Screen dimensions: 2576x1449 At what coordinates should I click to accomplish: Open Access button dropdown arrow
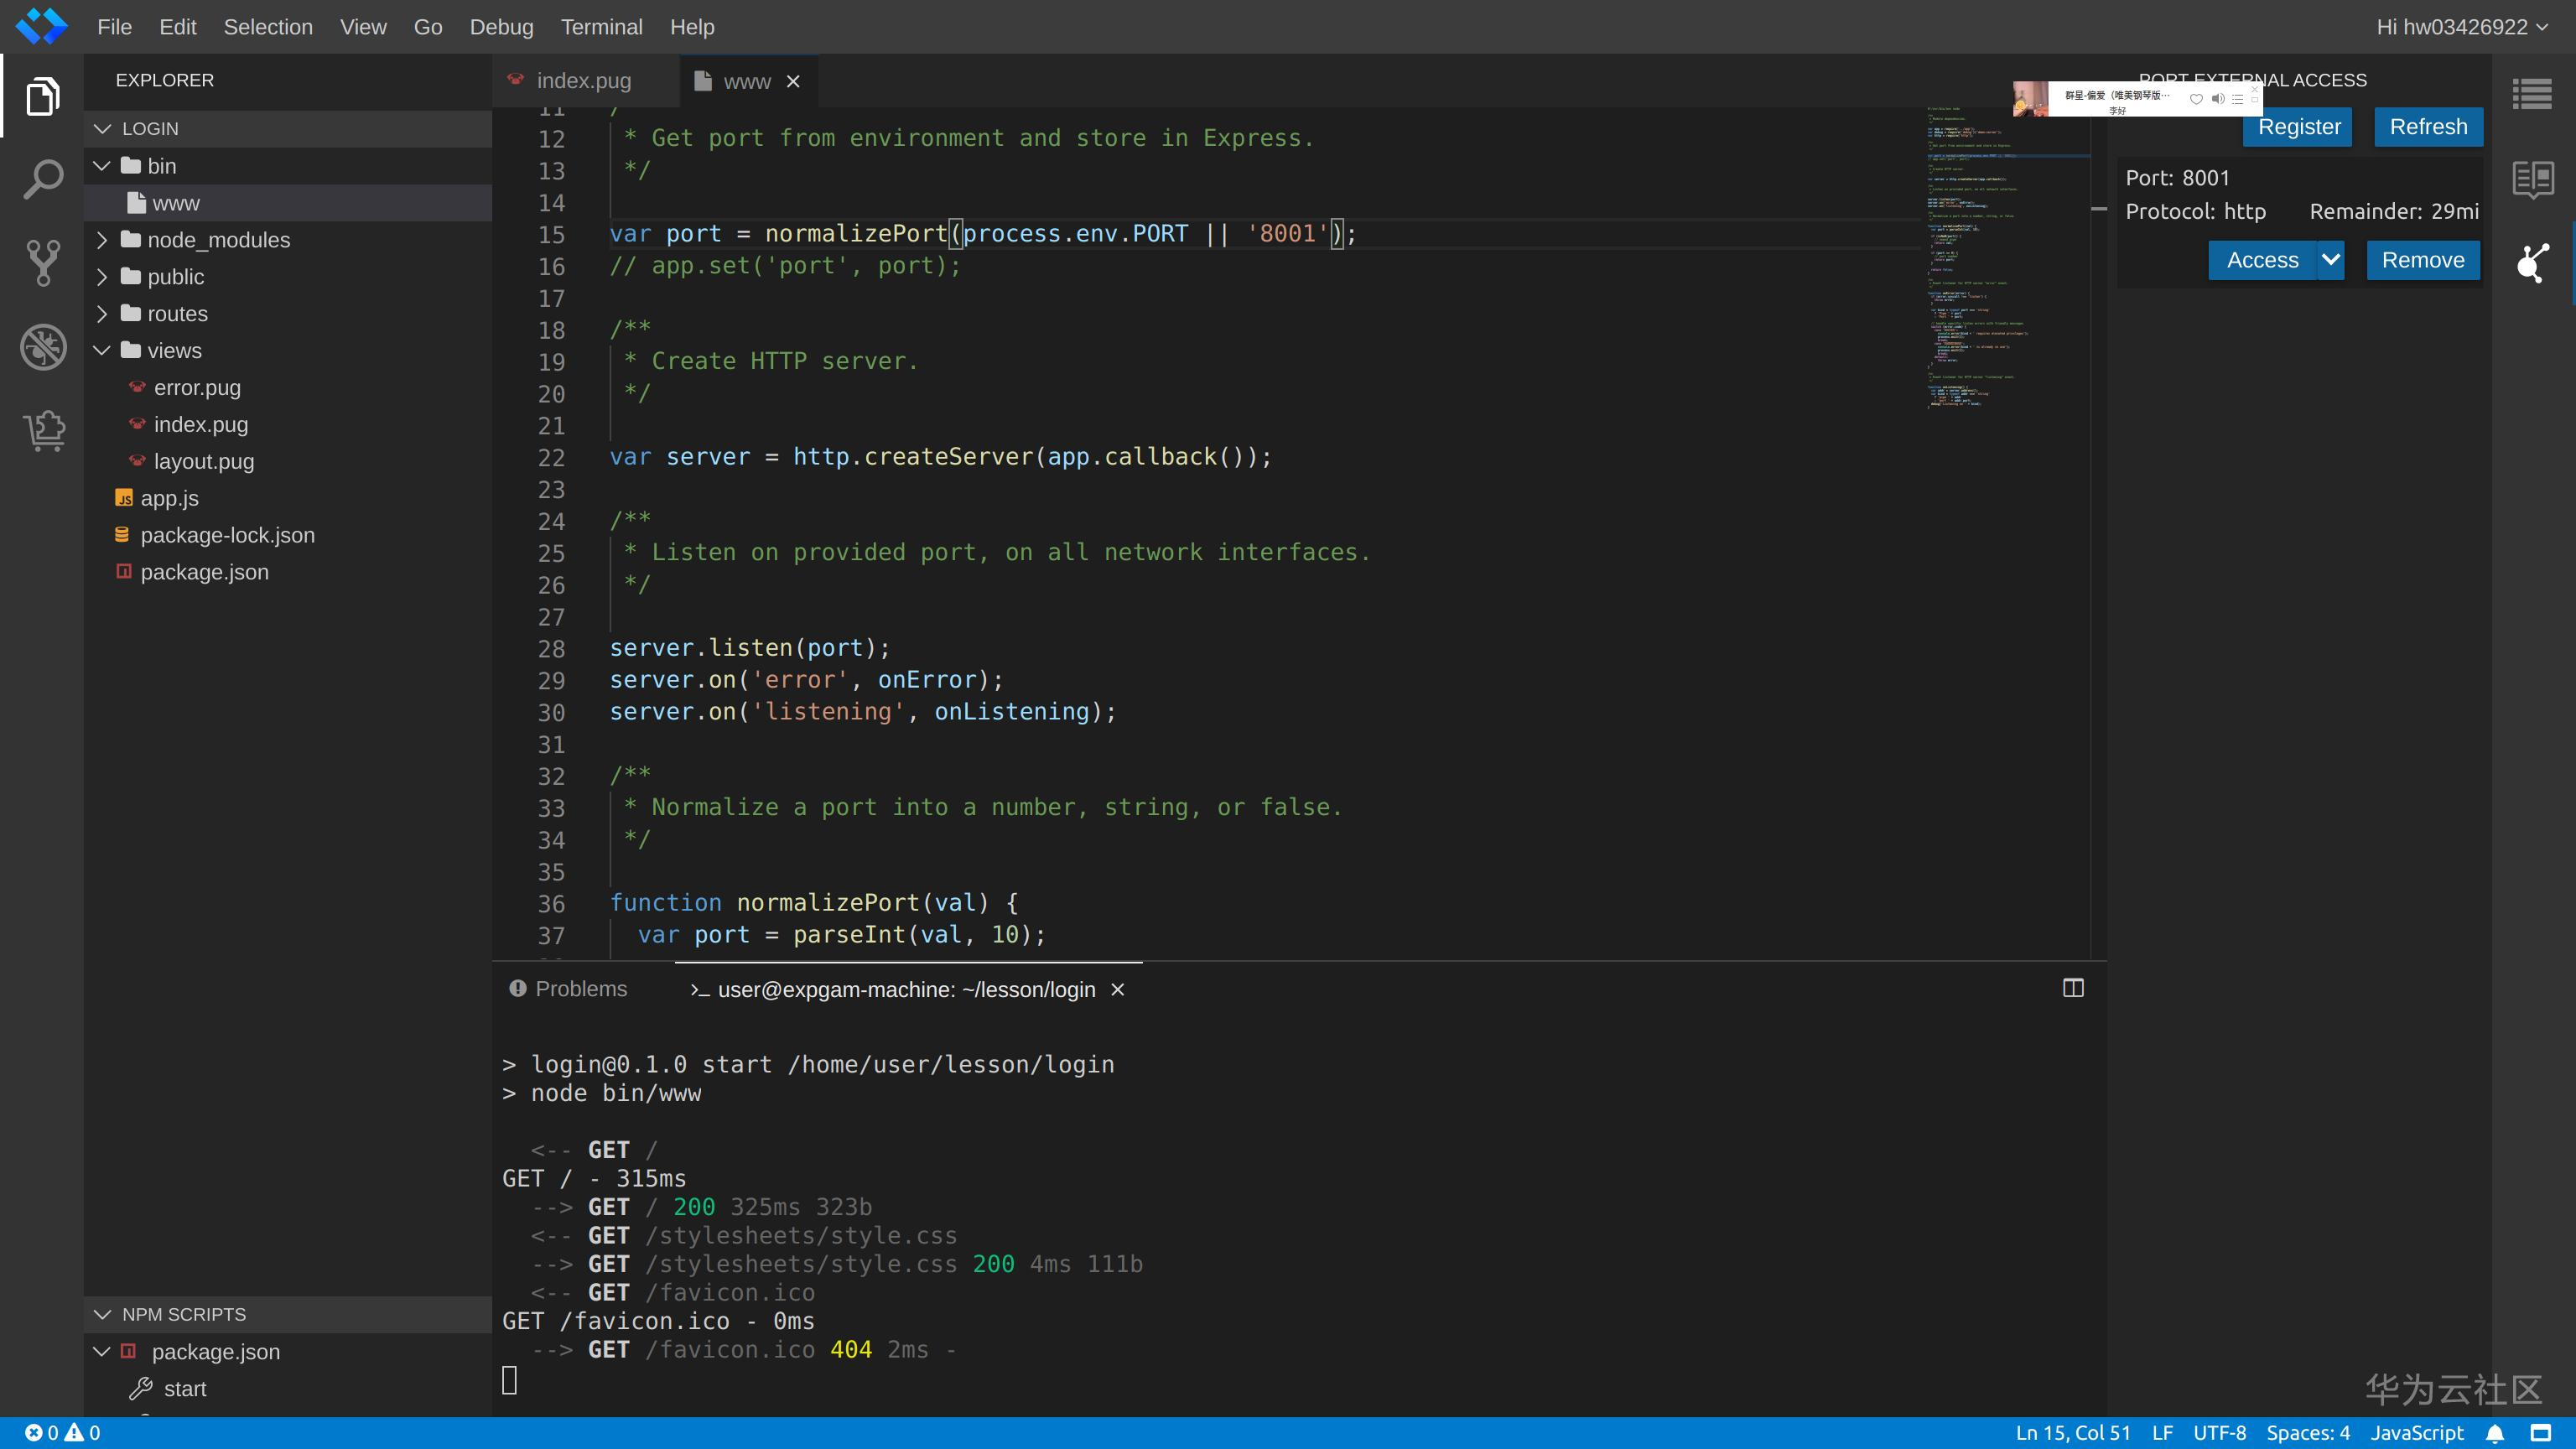[x=2330, y=260]
